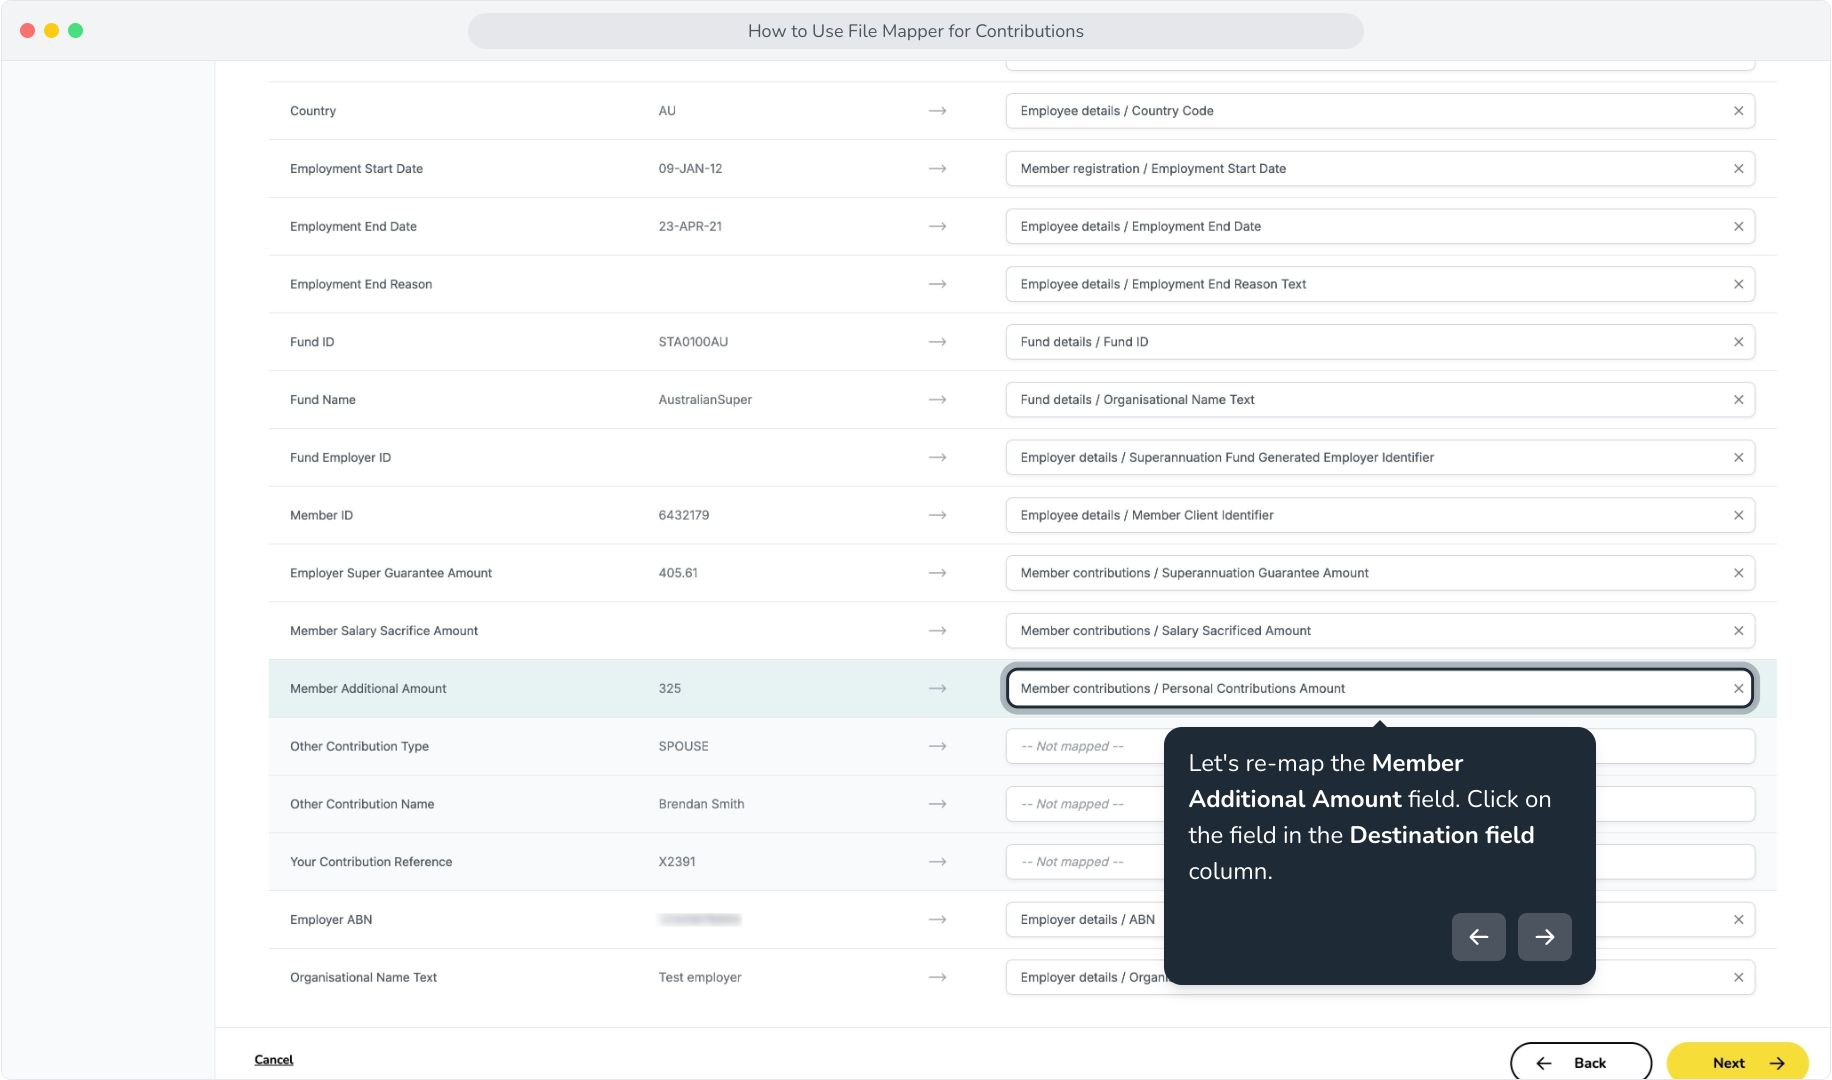Click the Fund Employer ID label
The width and height of the screenshot is (1832, 1080).
(340, 458)
